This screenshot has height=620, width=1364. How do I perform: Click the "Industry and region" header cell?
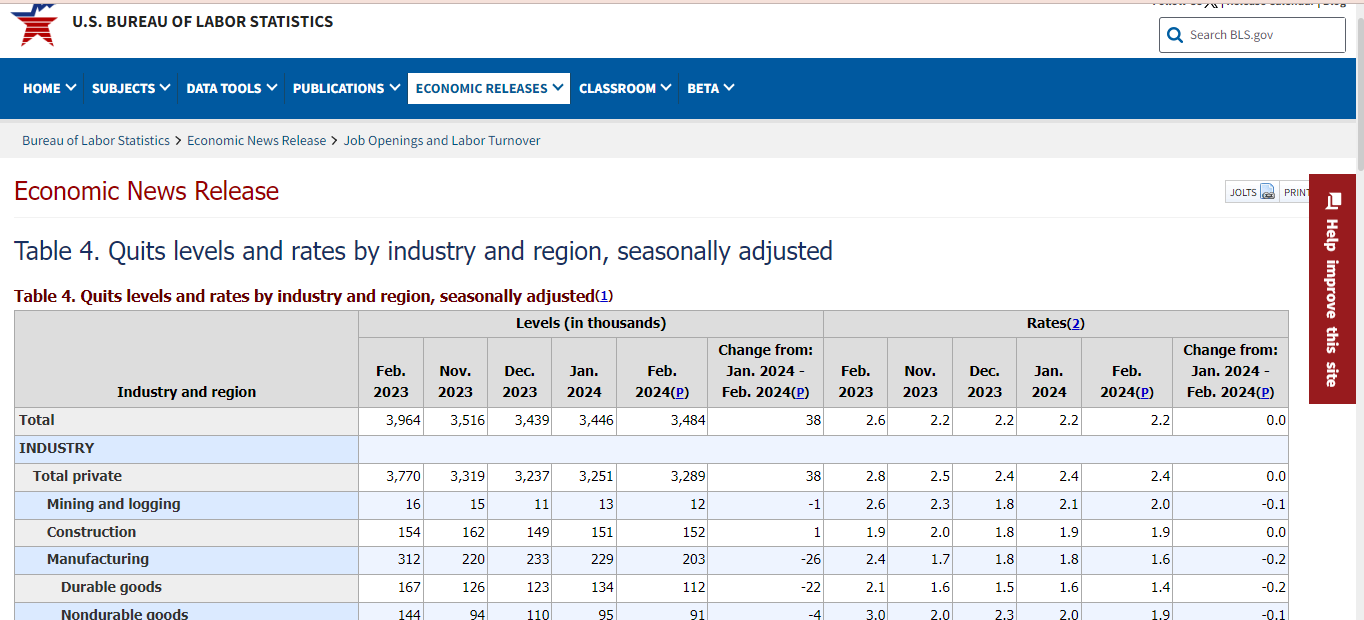187,359
